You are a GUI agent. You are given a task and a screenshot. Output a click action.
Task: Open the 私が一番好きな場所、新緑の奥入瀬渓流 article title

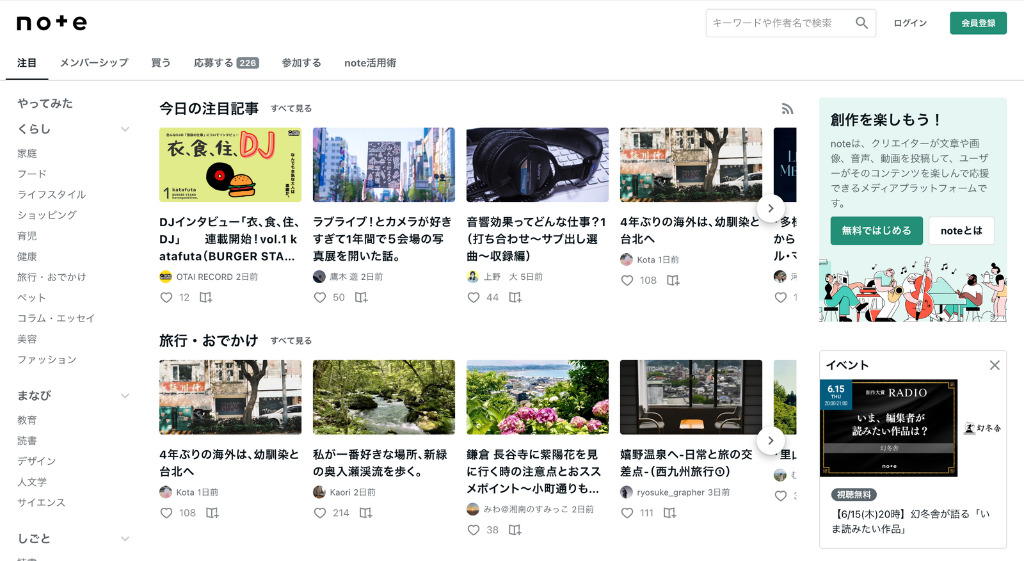(380, 462)
